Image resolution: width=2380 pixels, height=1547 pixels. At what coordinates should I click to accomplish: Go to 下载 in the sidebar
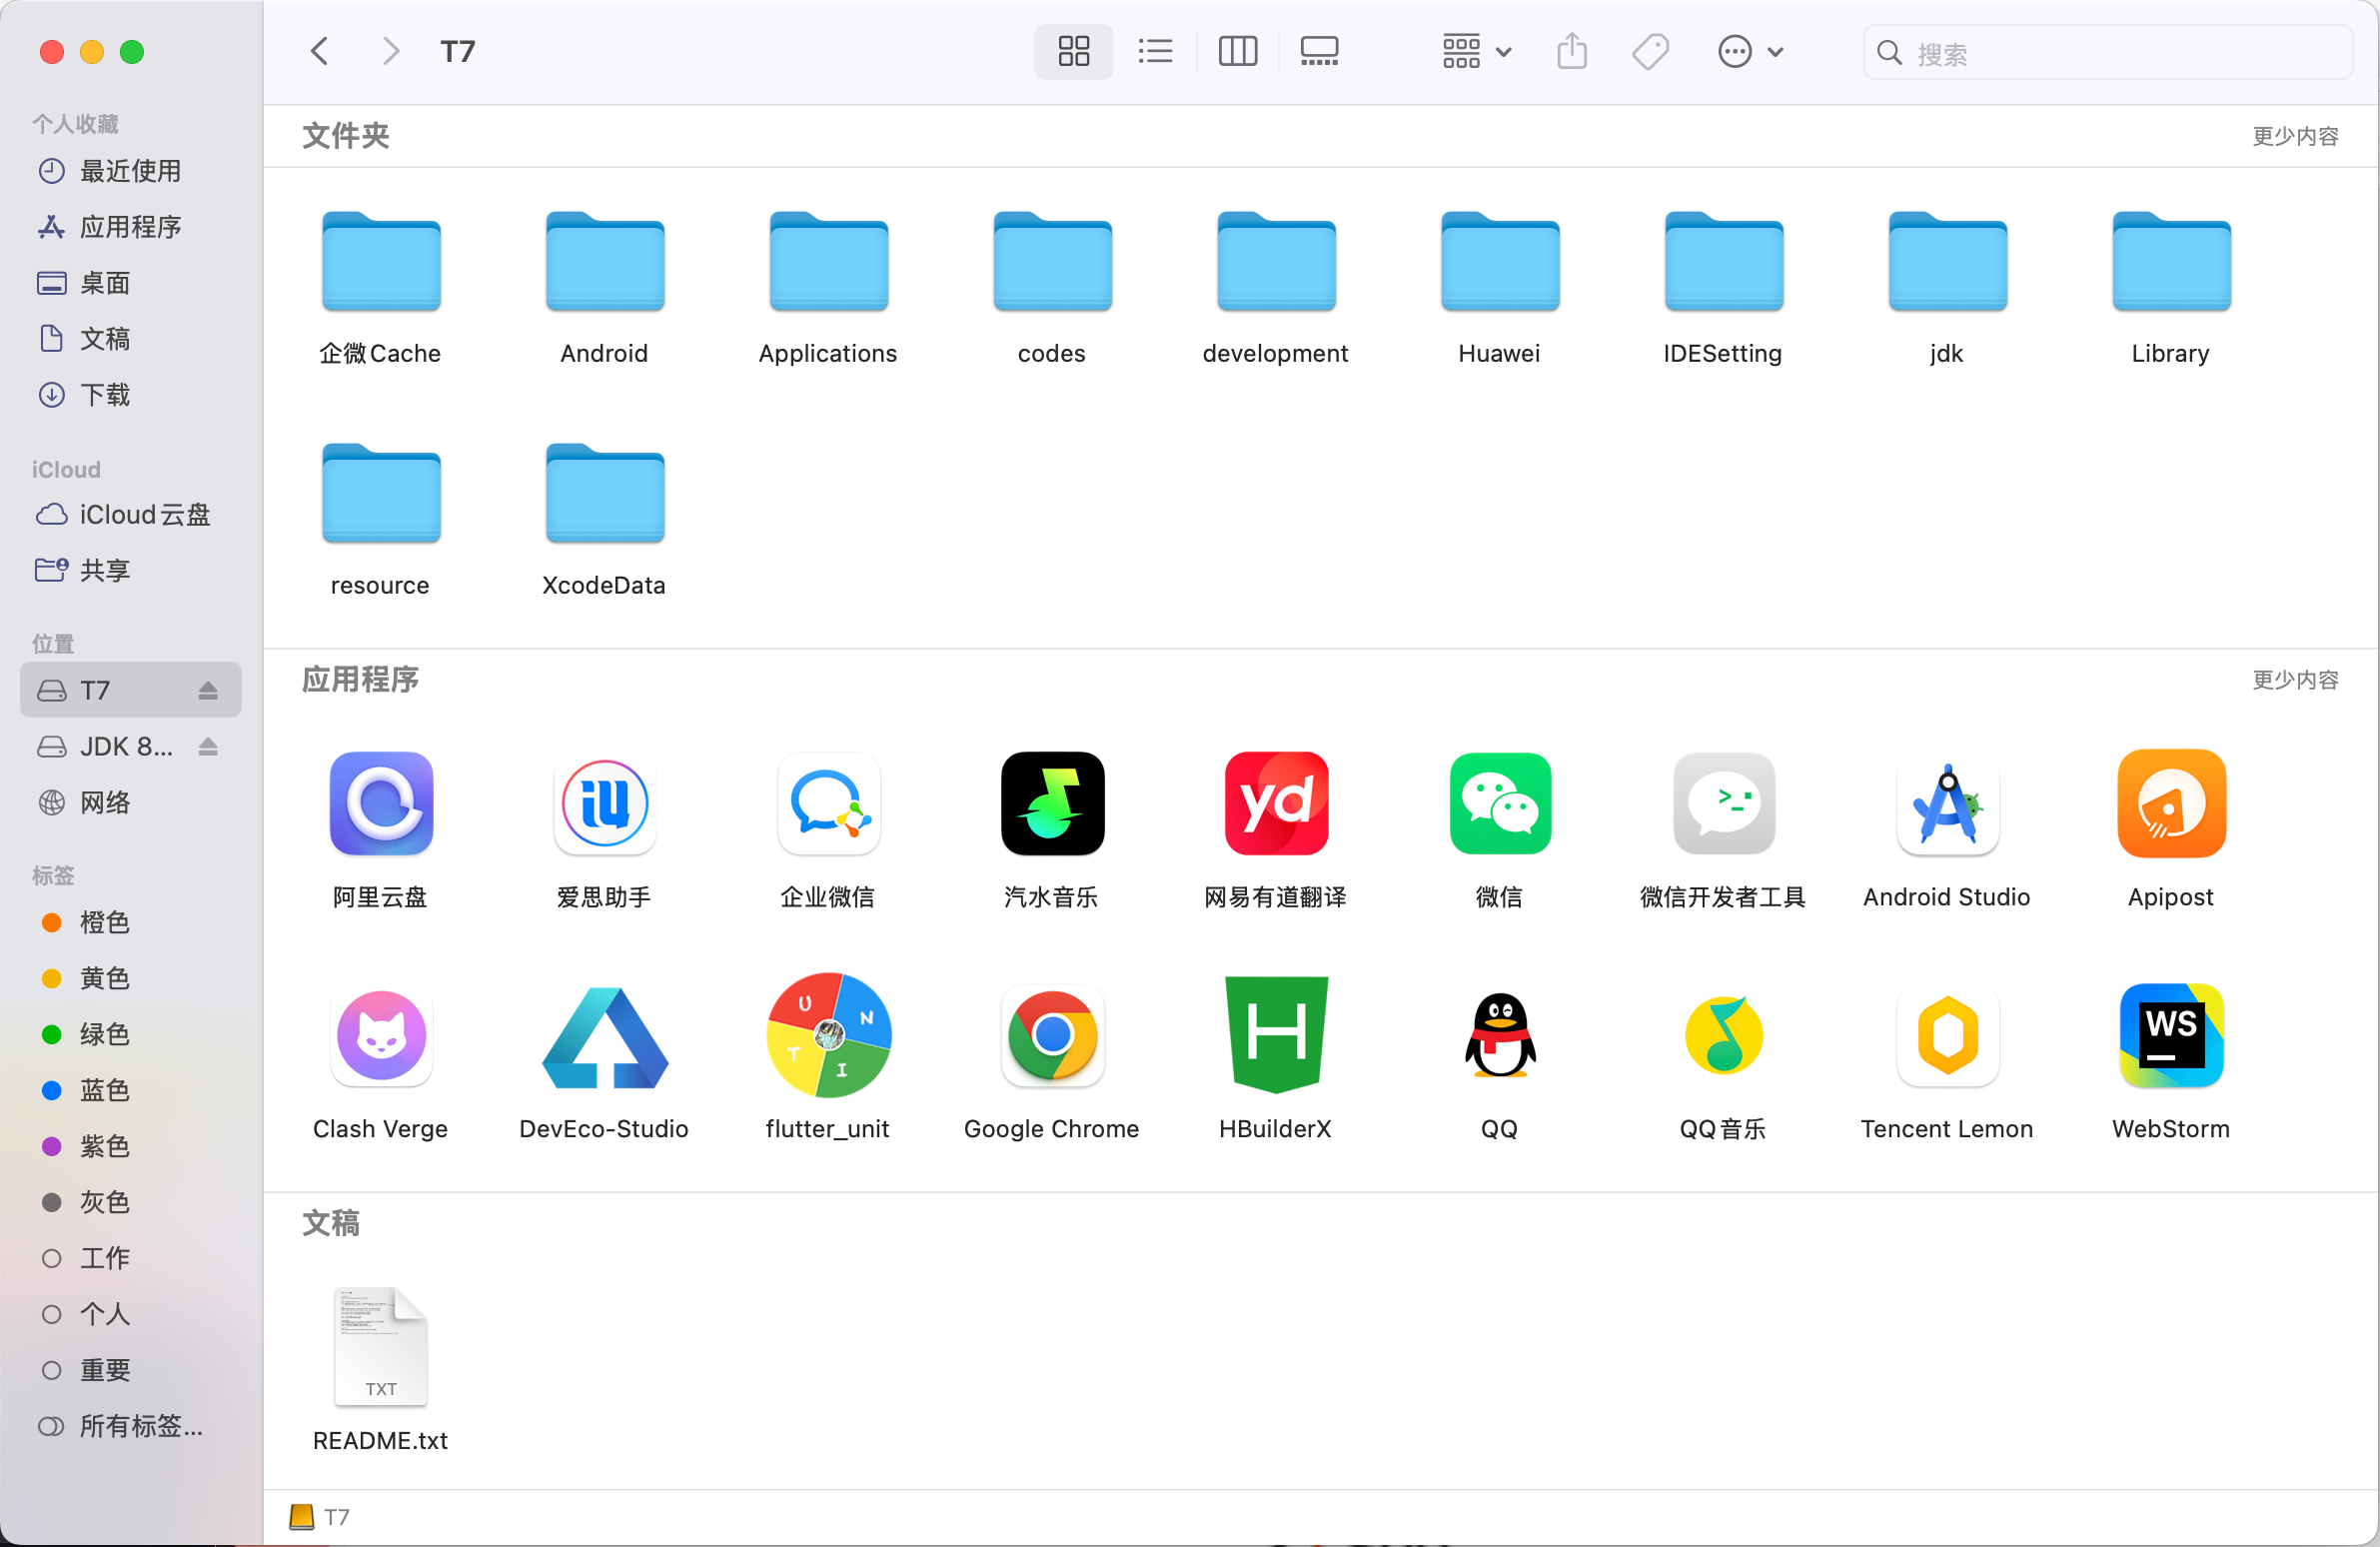coord(104,395)
